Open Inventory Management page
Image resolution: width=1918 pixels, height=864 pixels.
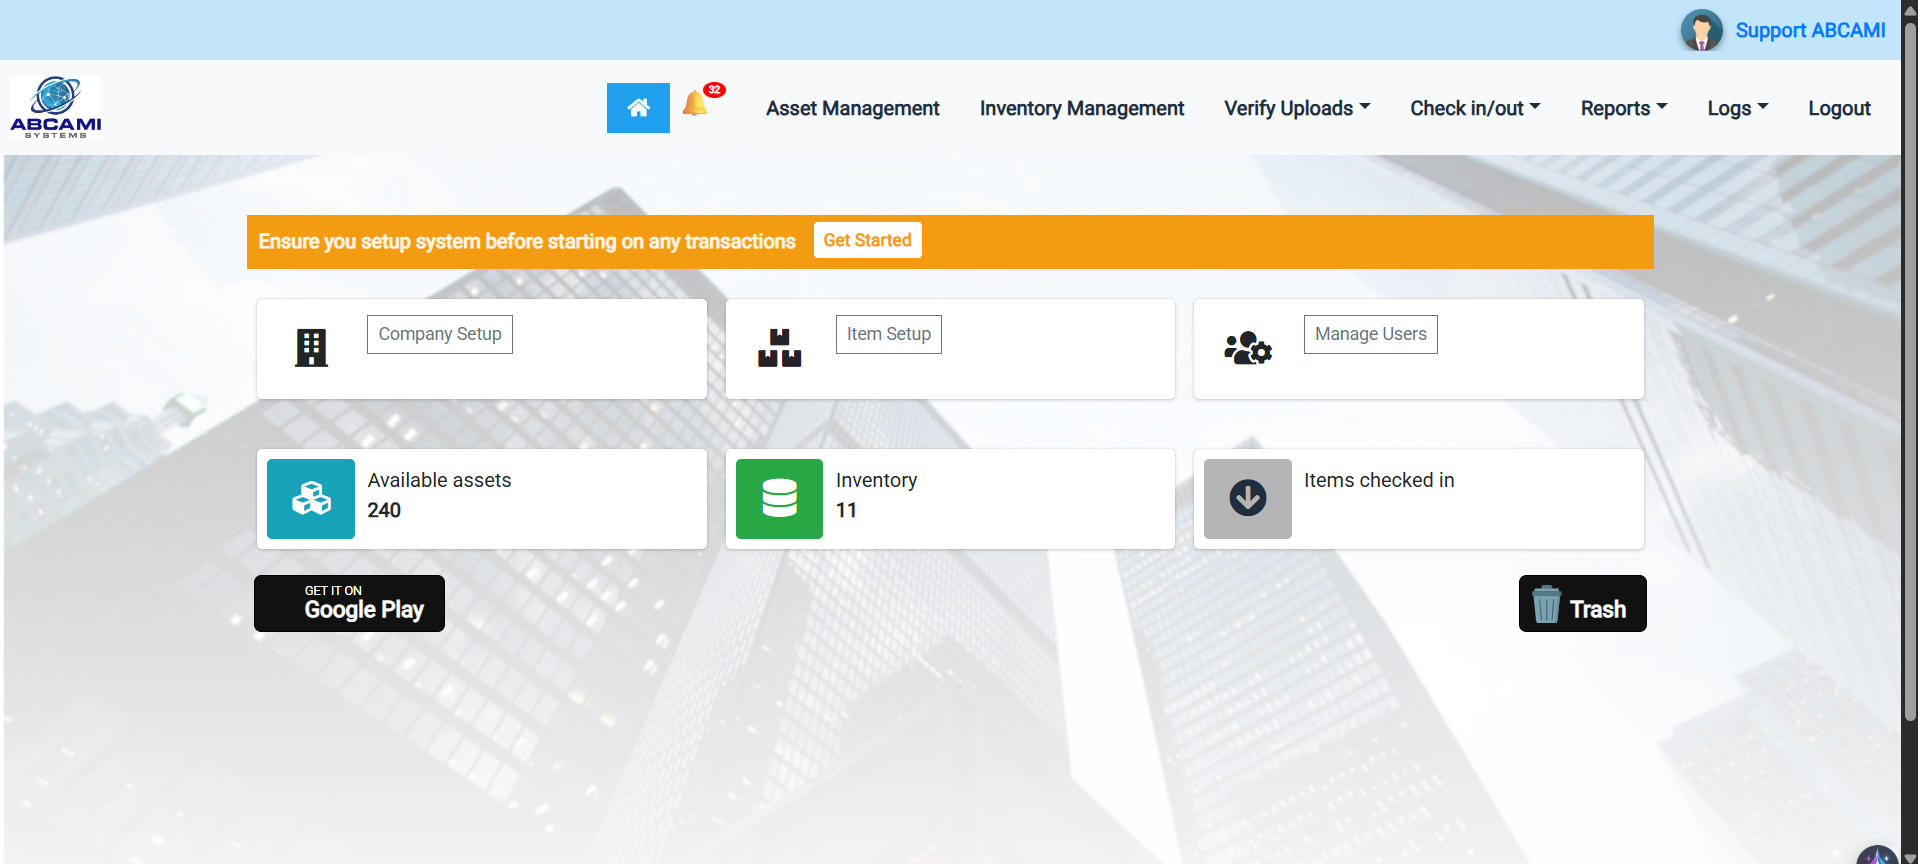pos(1081,108)
